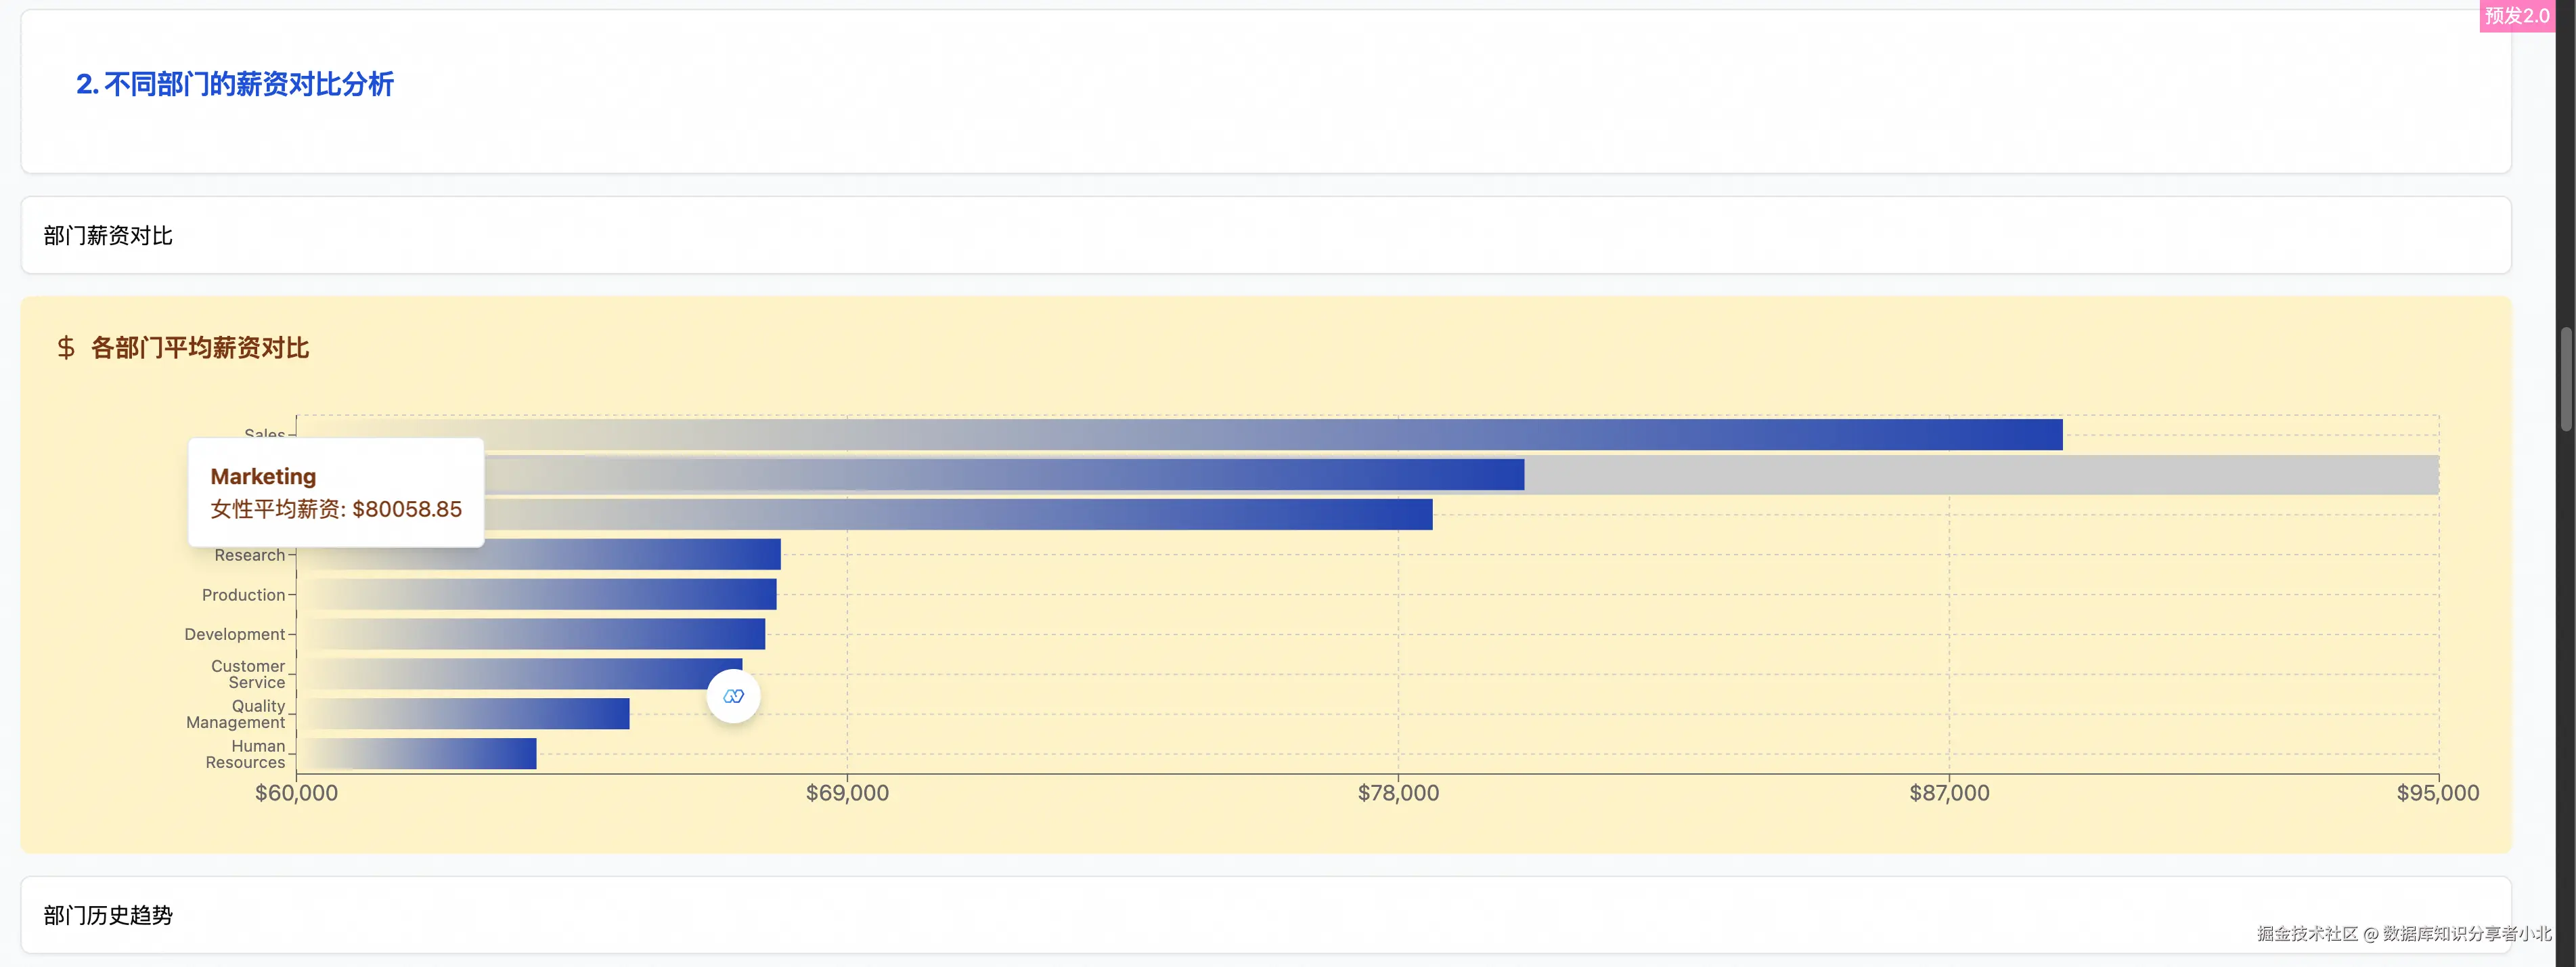
Task: Click heading 2. 不同部门的薪资对比分析
Action: click(235, 84)
